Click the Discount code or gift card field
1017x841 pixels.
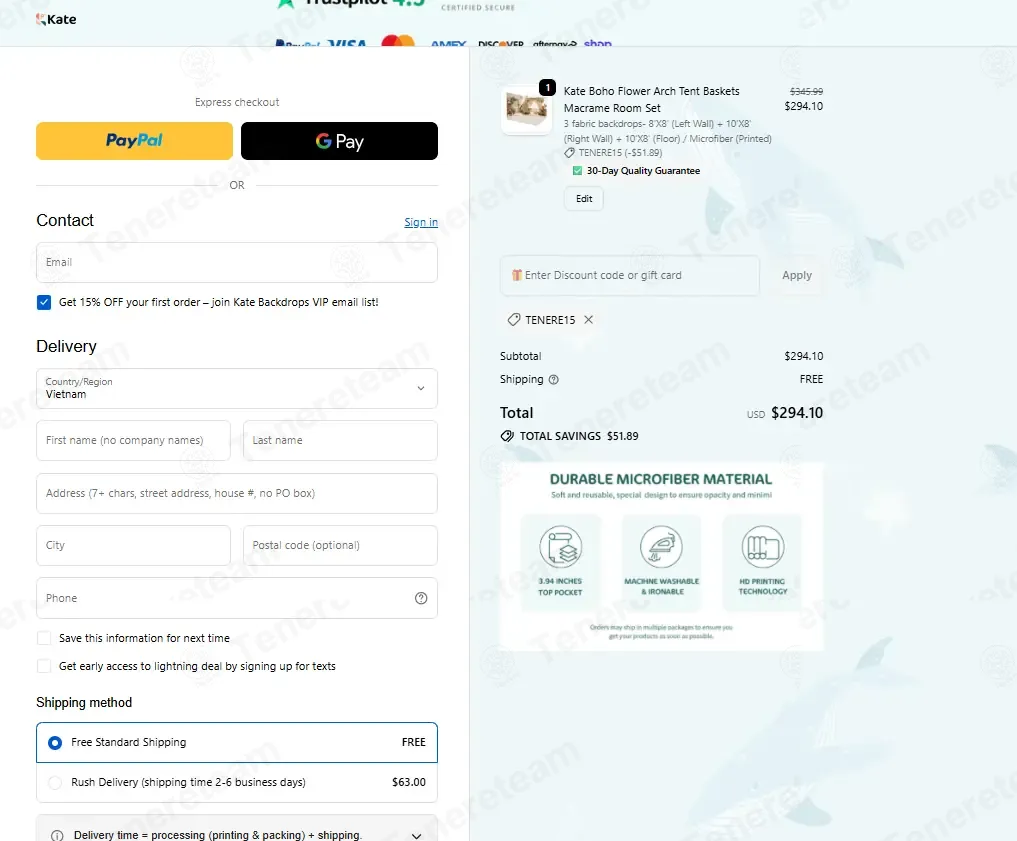[629, 275]
